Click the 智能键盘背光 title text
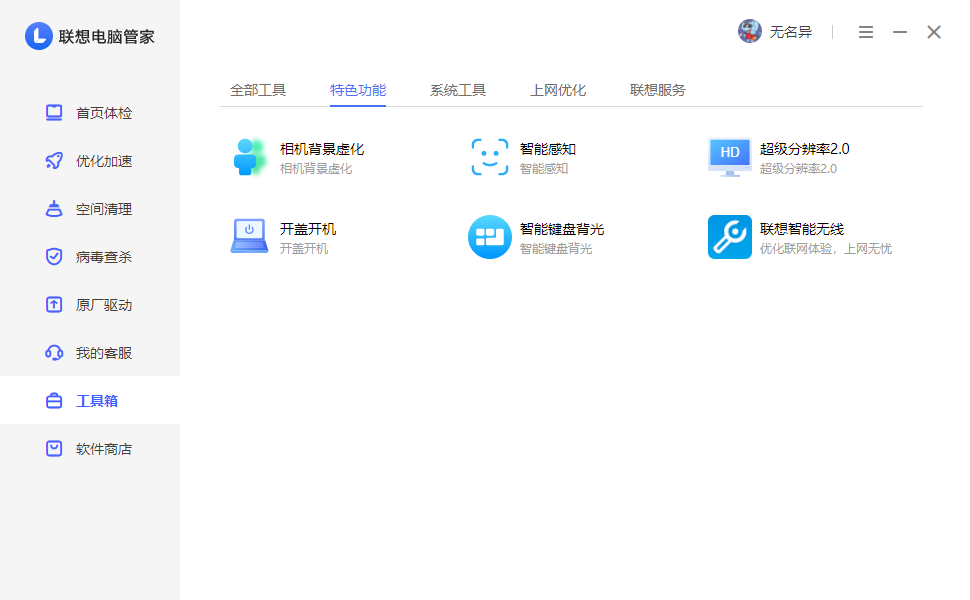 pos(562,229)
